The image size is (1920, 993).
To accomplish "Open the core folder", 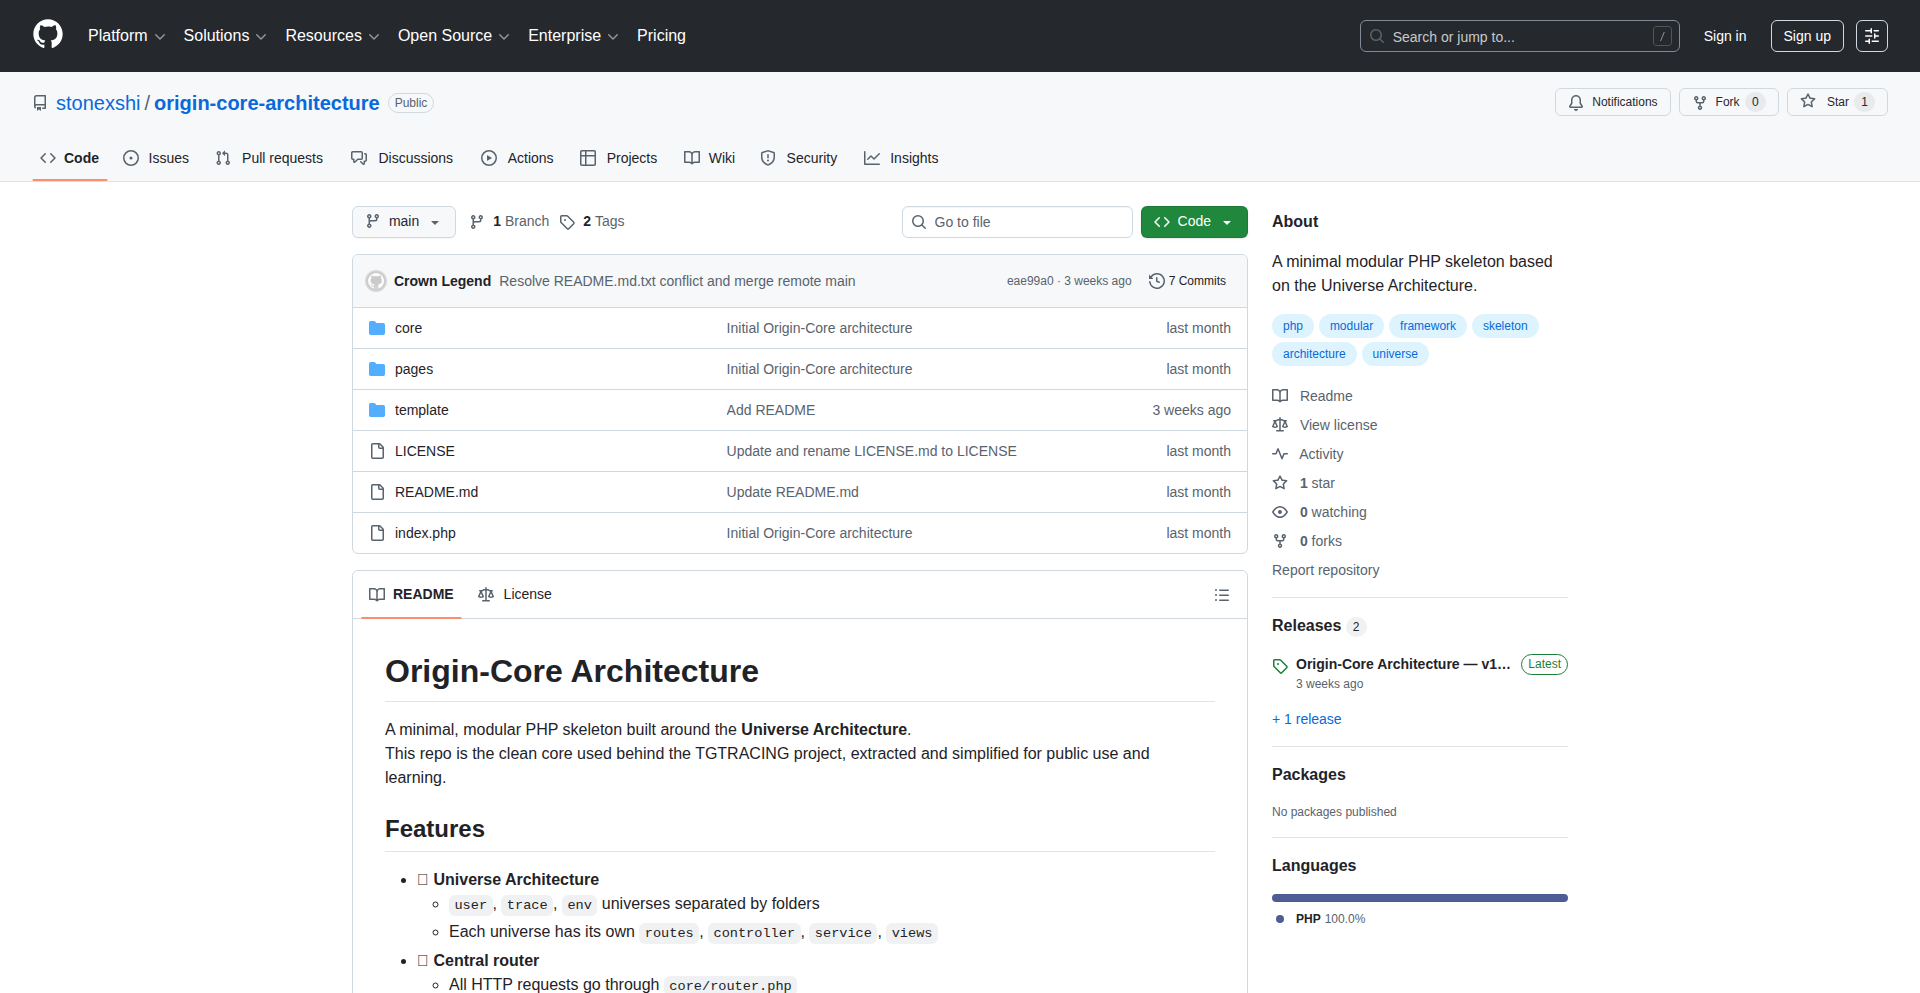I will pos(408,328).
